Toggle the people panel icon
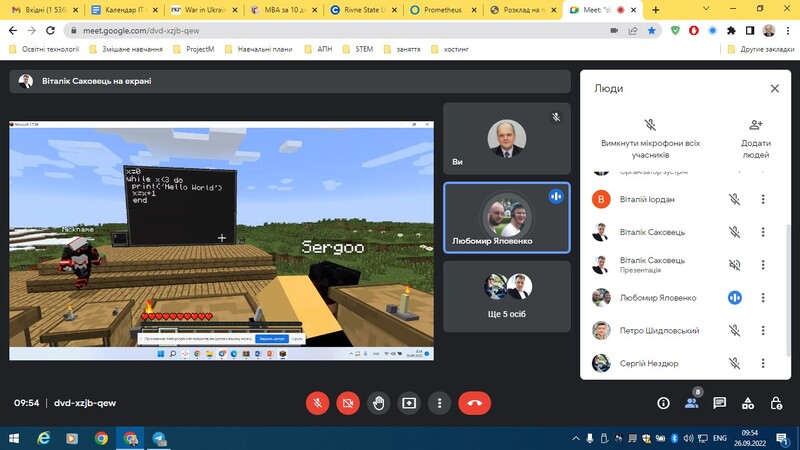Screen dimensions: 800x450 coord(692,404)
